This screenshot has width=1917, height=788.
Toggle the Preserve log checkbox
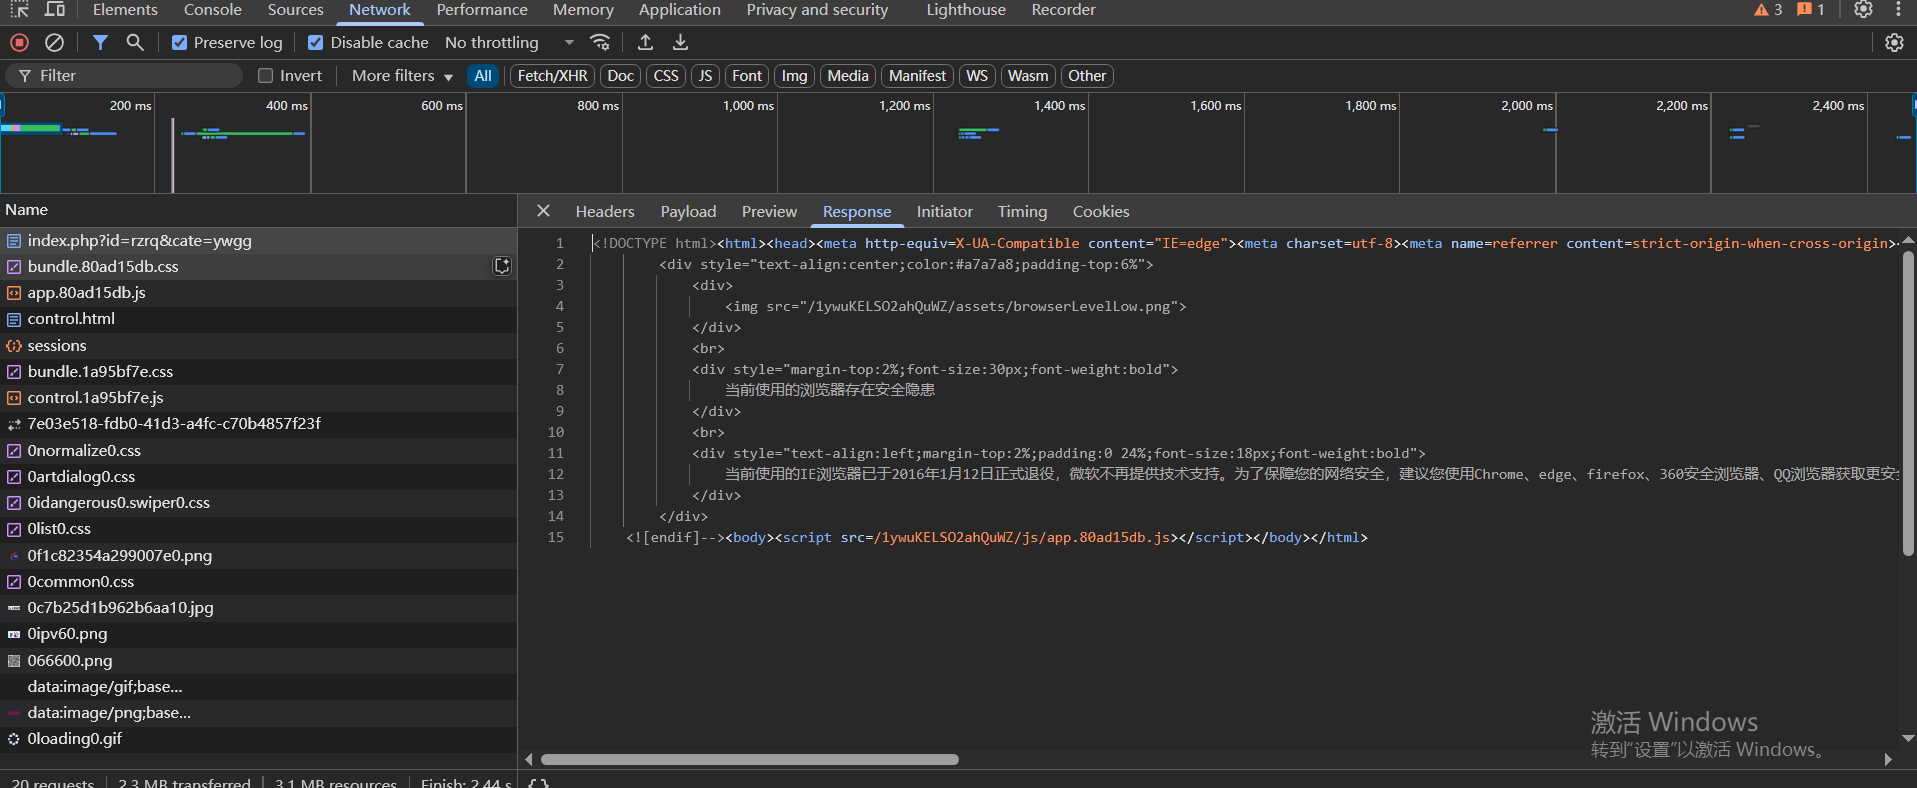point(180,42)
